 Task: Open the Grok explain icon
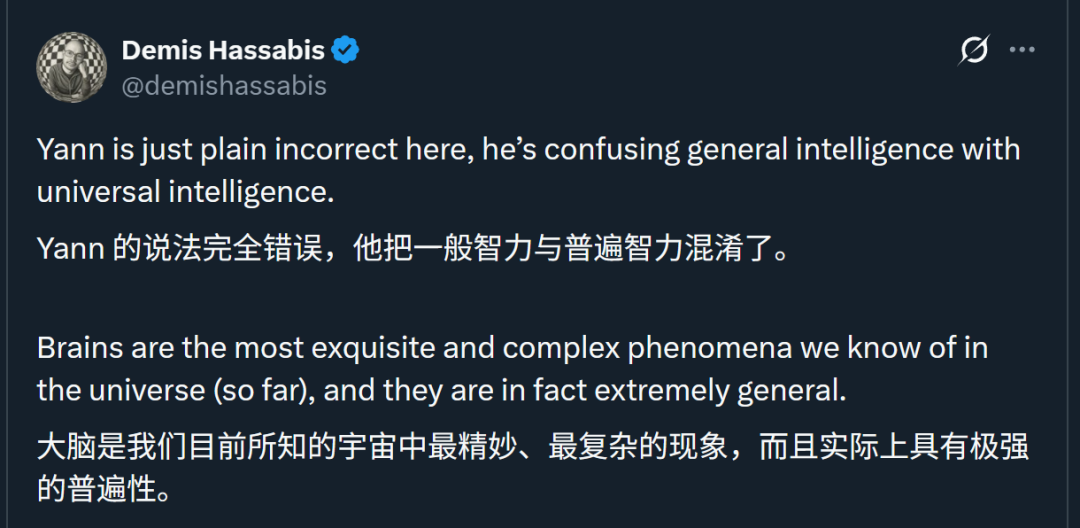[974, 50]
